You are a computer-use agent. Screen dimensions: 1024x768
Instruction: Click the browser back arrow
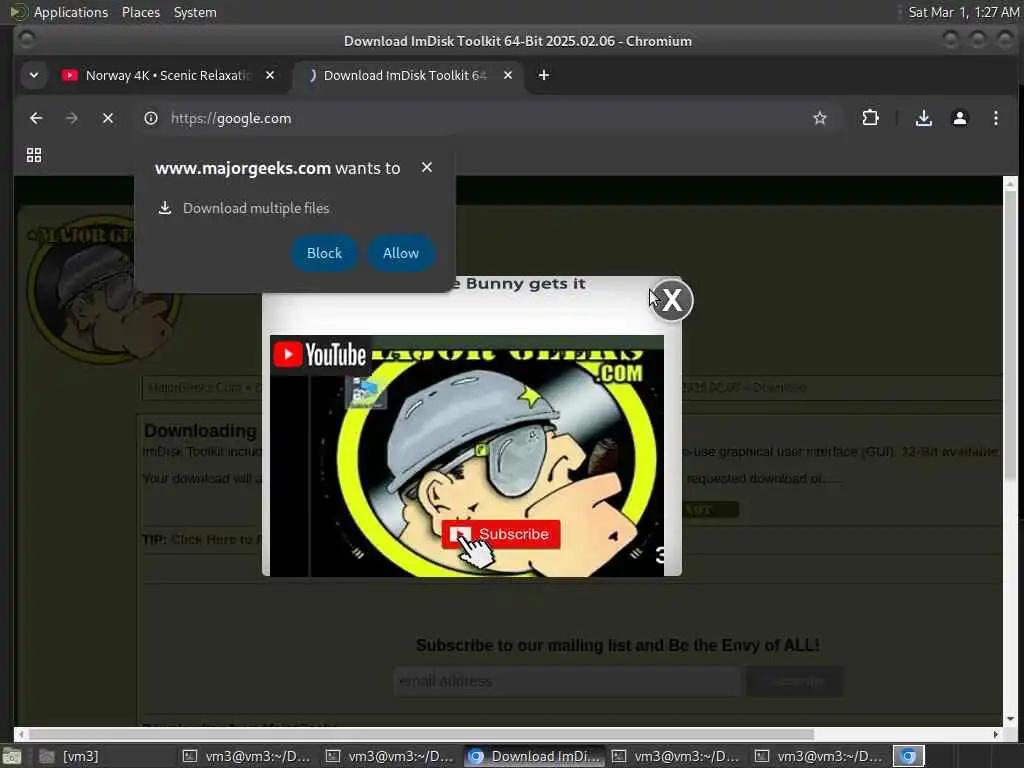click(36, 118)
